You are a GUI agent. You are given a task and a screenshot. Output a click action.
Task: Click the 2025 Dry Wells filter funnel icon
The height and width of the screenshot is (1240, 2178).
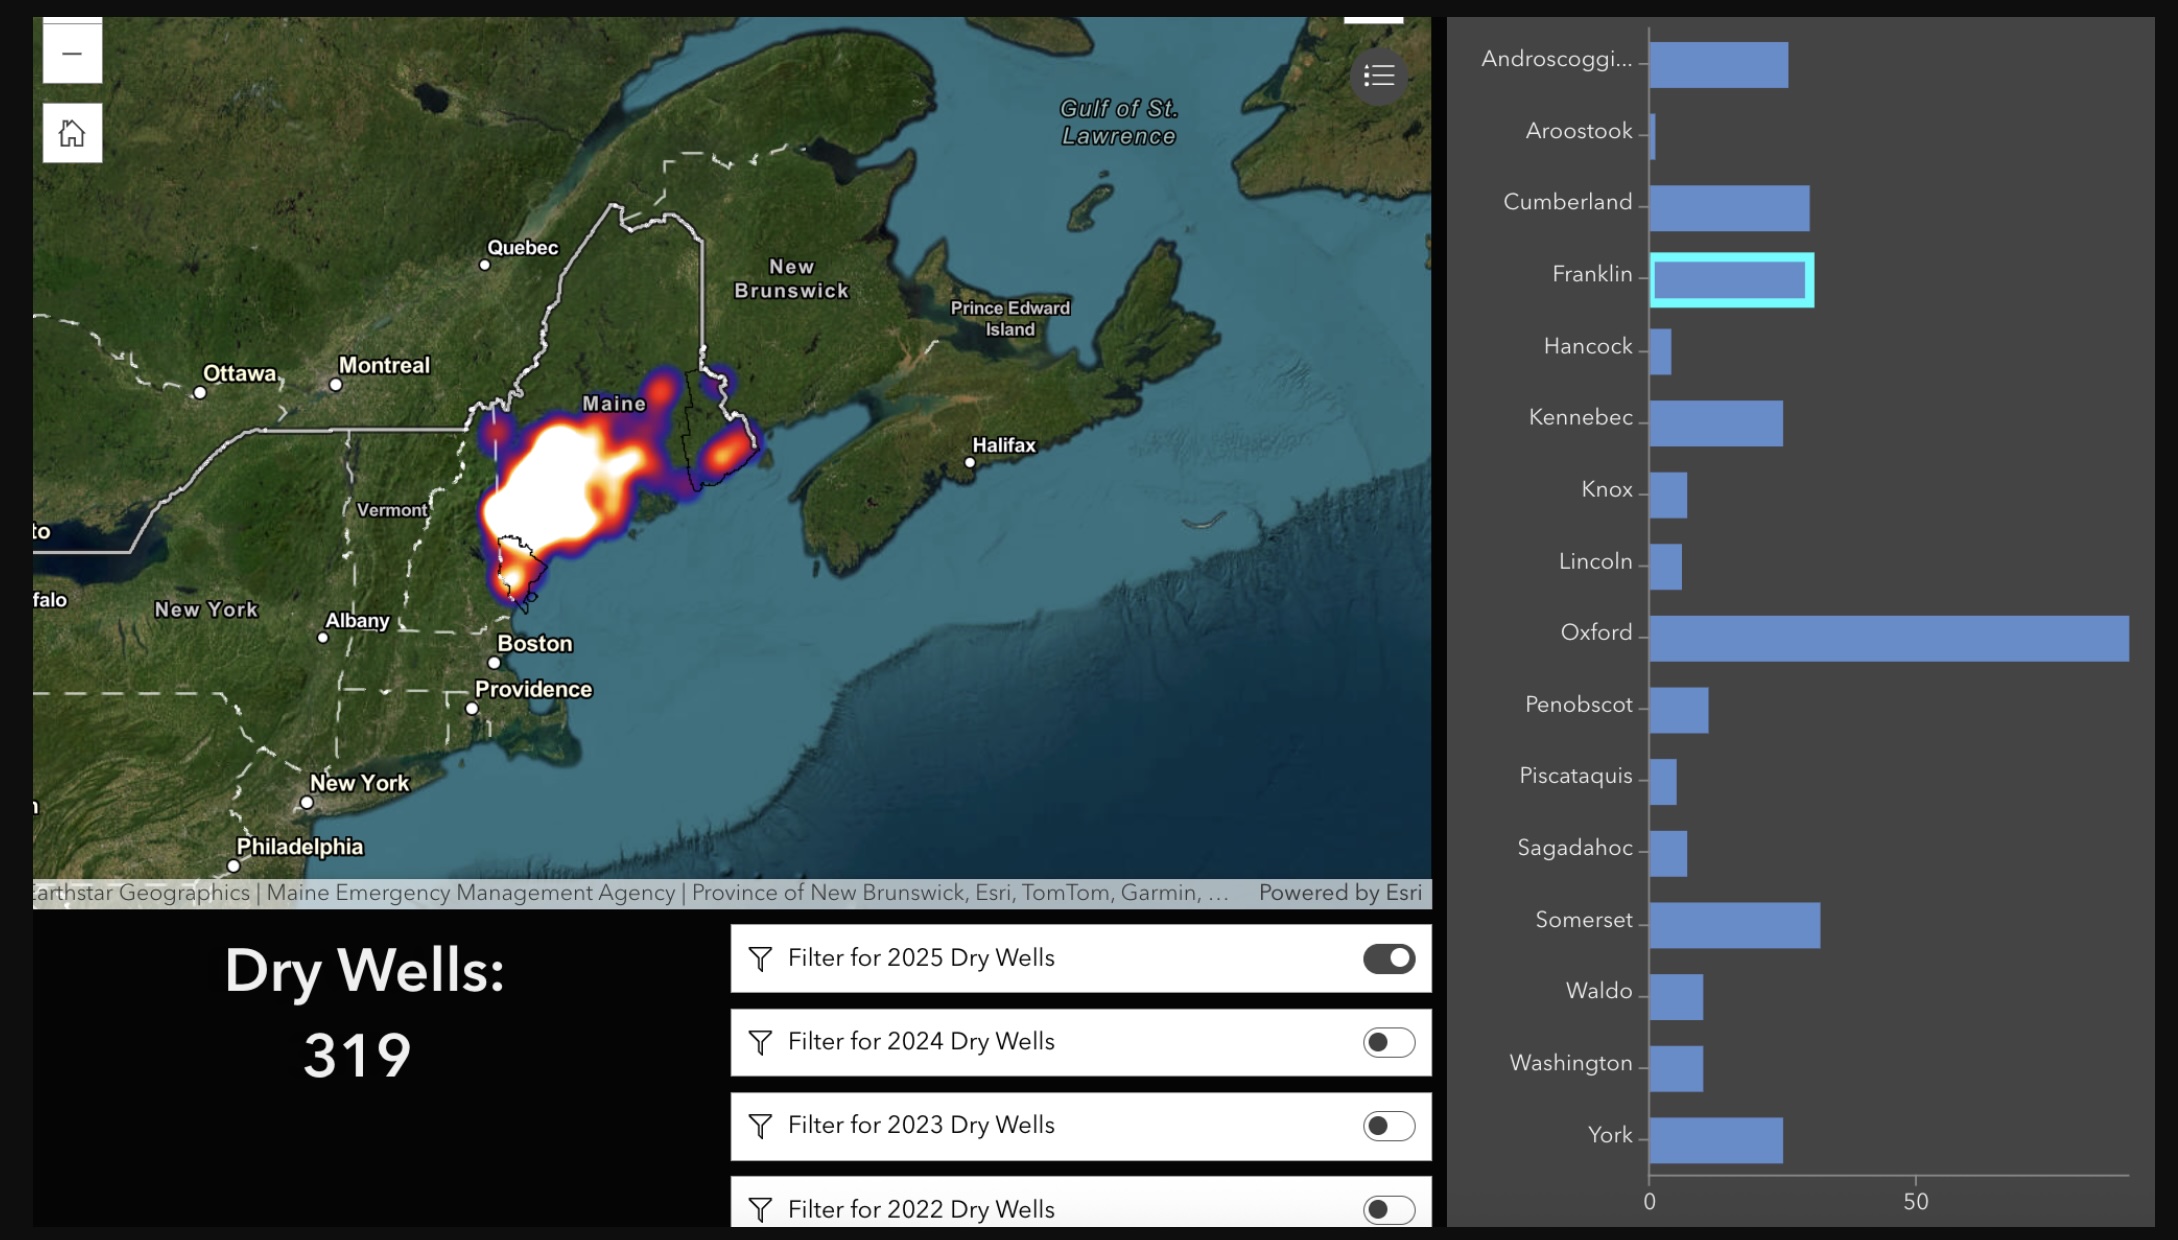(760, 959)
